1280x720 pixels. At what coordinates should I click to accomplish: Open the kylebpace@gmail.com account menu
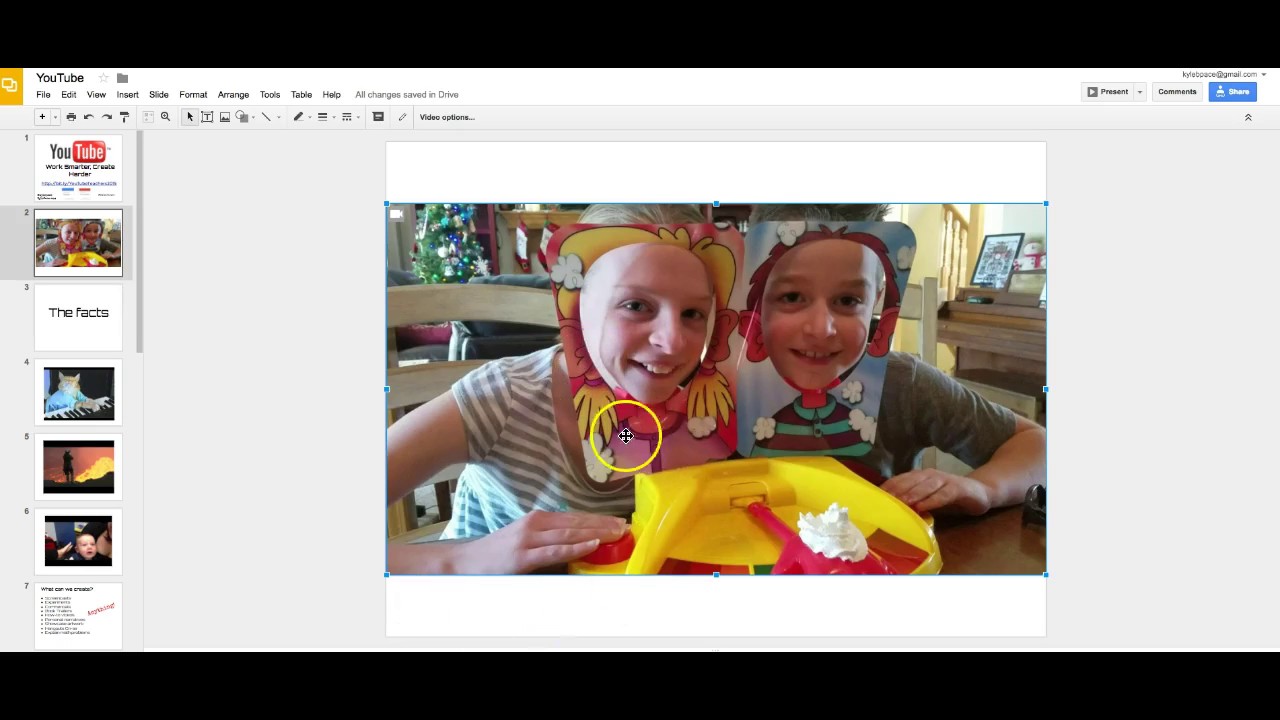pos(1224,75)
